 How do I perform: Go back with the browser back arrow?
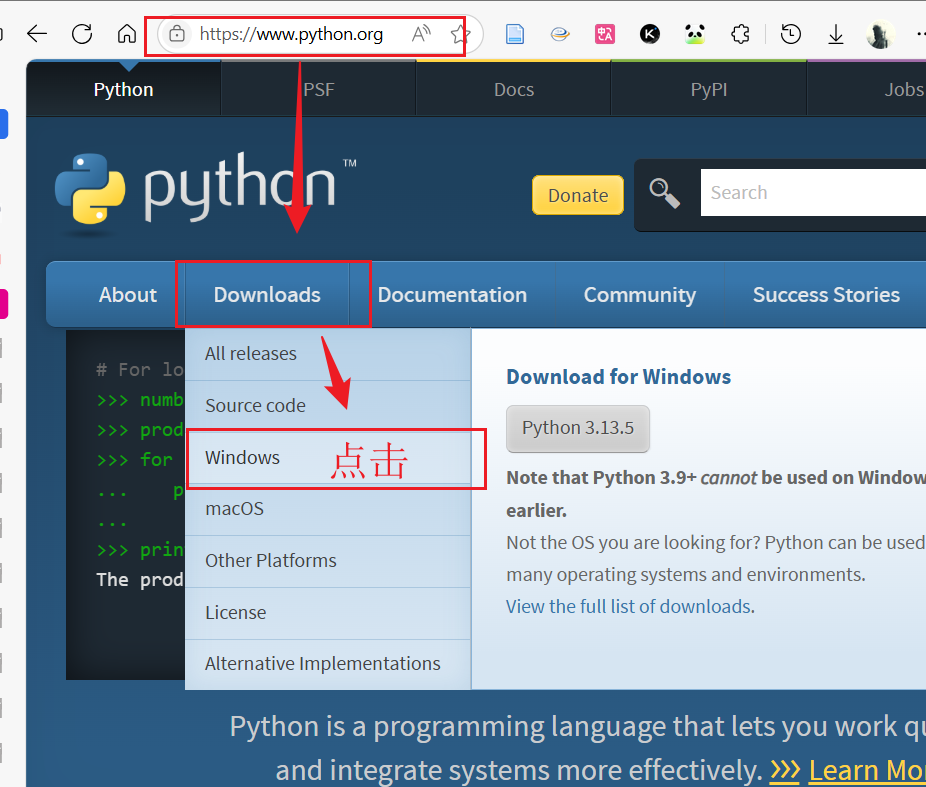click(x=37, y=34)
